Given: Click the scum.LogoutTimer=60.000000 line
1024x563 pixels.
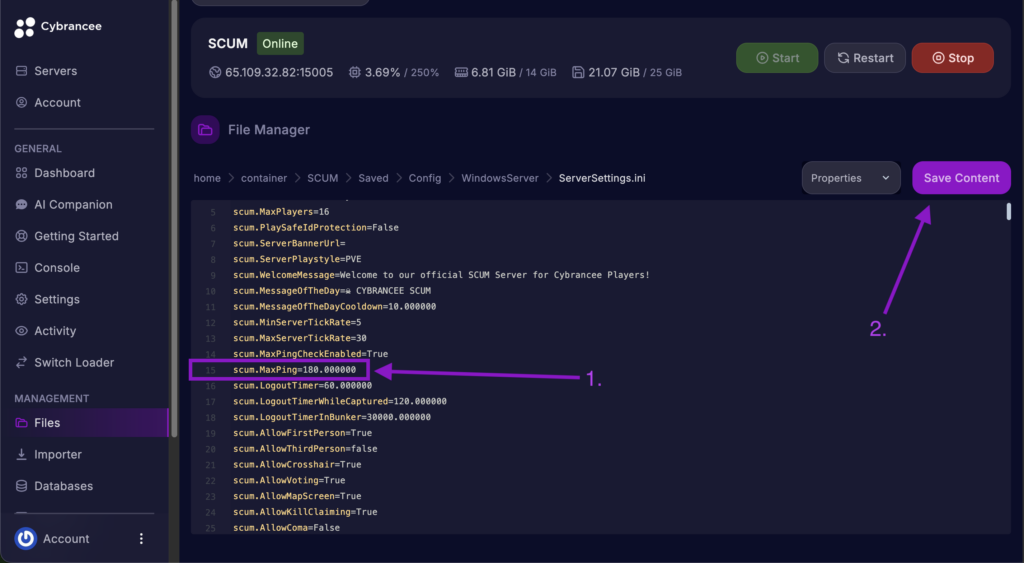Looking at the screenshot, I should click(302, 385).
